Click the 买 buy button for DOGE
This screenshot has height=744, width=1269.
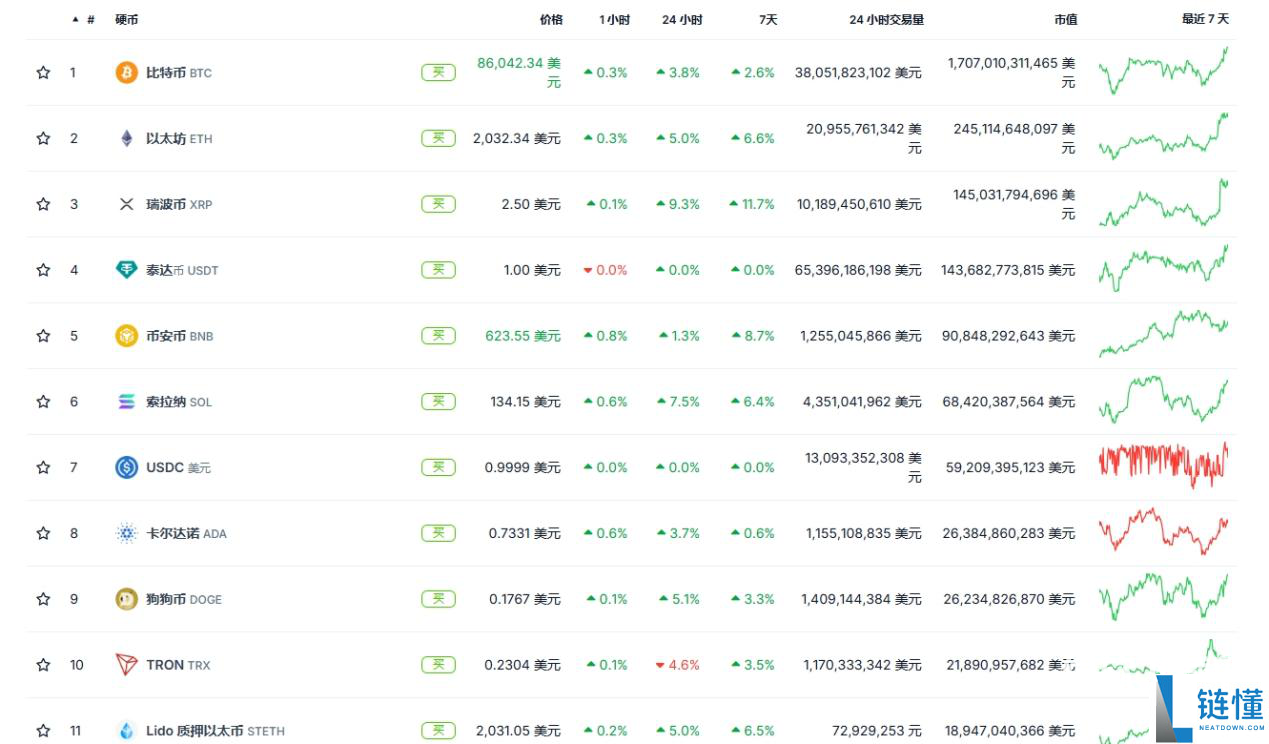[438, 599]
